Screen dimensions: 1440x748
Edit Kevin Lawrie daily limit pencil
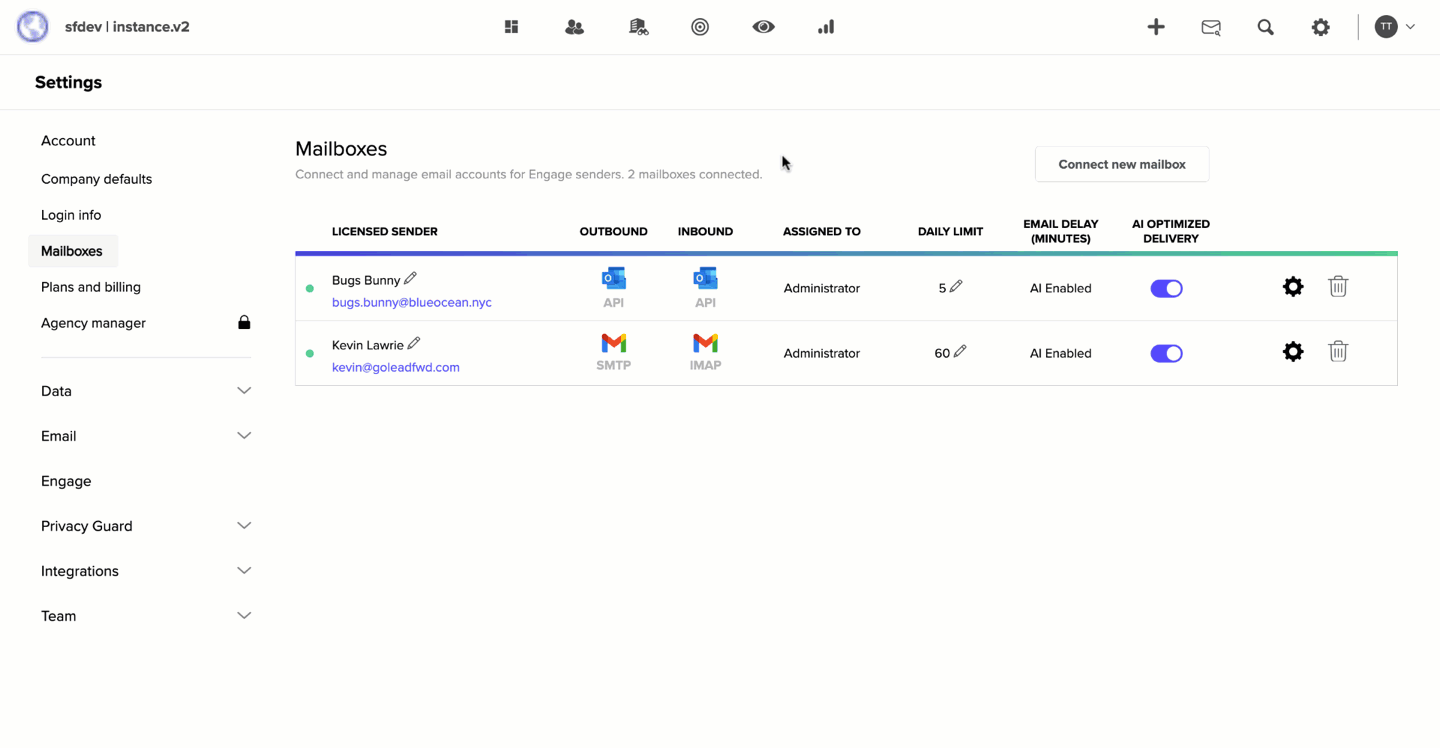click(960, 351)
